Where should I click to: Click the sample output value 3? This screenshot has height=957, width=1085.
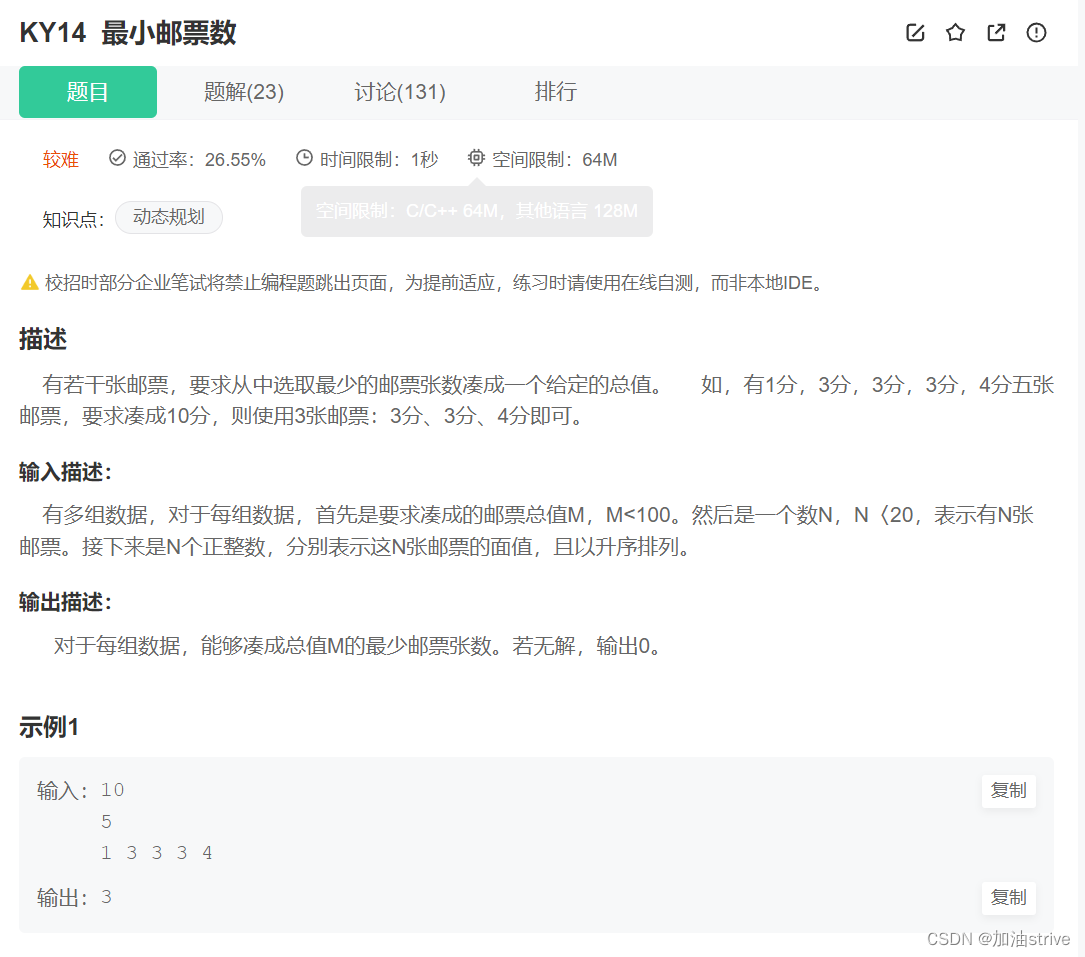[107, 897]
